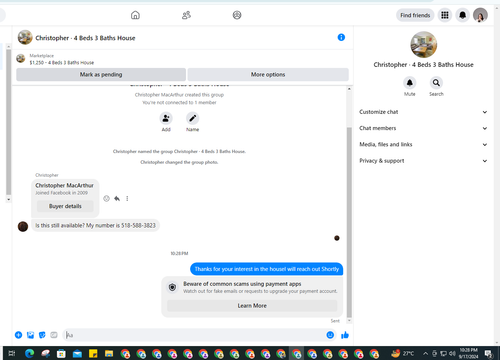The height and width of the screenshot is (360, 500).
Task: Open the Groups icon in top navigation
Action: 237,15
